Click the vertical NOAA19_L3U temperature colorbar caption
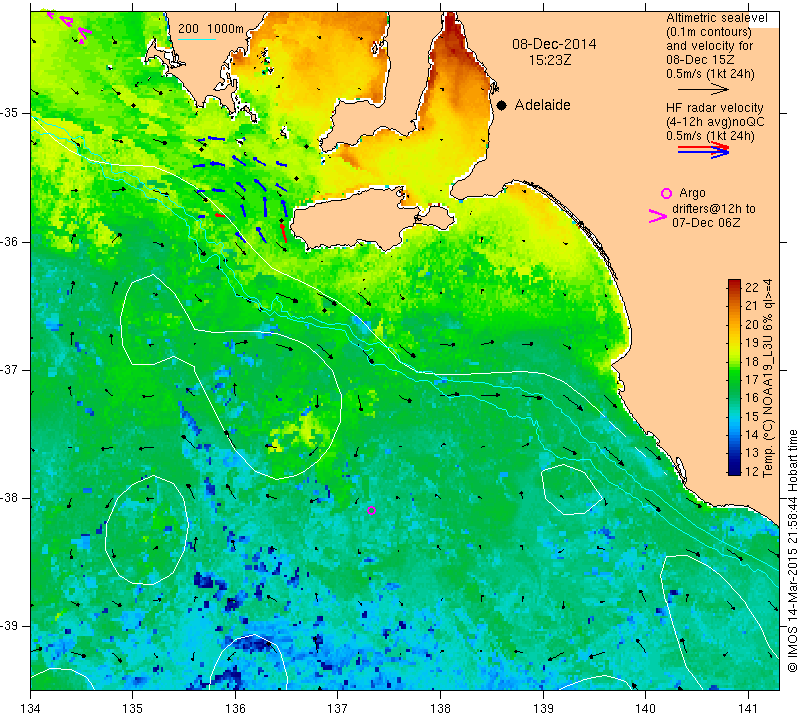 768,378
